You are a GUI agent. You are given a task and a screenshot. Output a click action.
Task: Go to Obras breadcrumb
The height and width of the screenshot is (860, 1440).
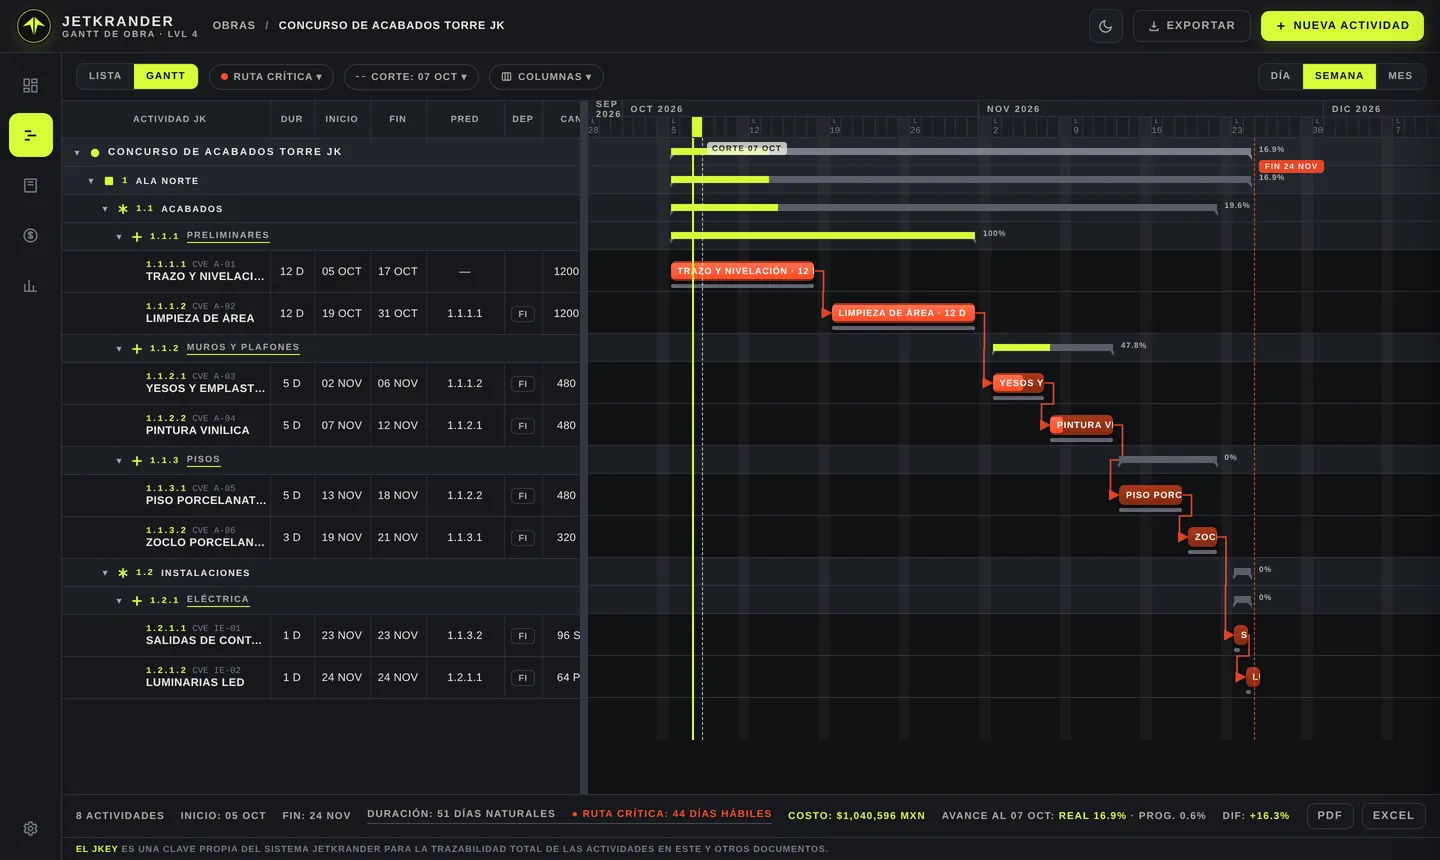click(x=234, y=25)
